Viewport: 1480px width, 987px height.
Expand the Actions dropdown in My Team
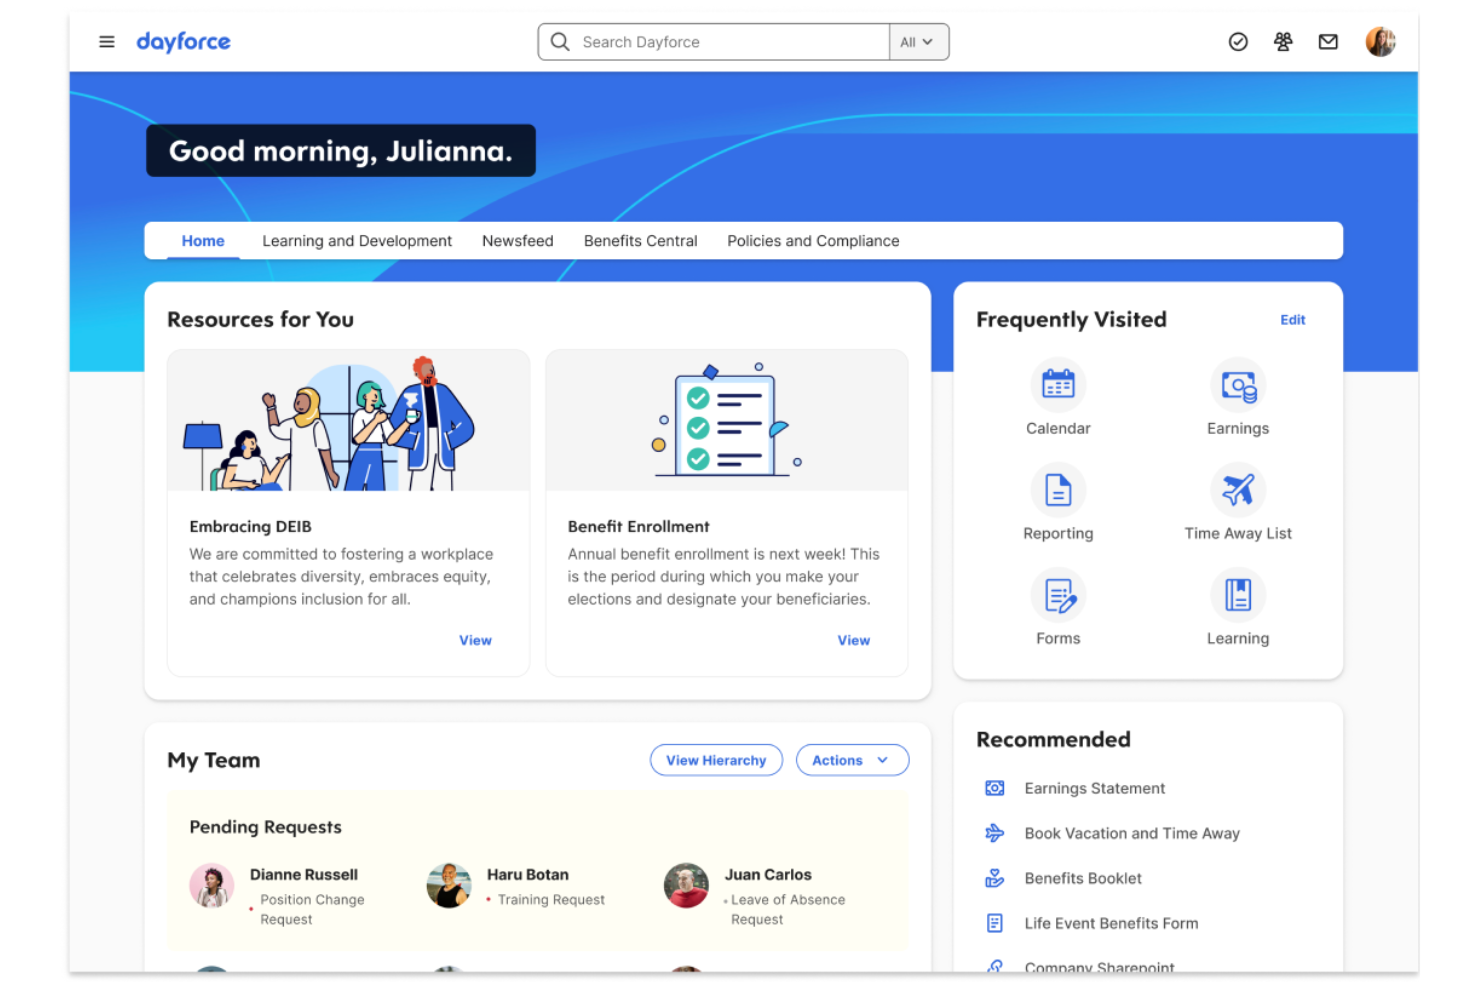[x=851, y=760]
